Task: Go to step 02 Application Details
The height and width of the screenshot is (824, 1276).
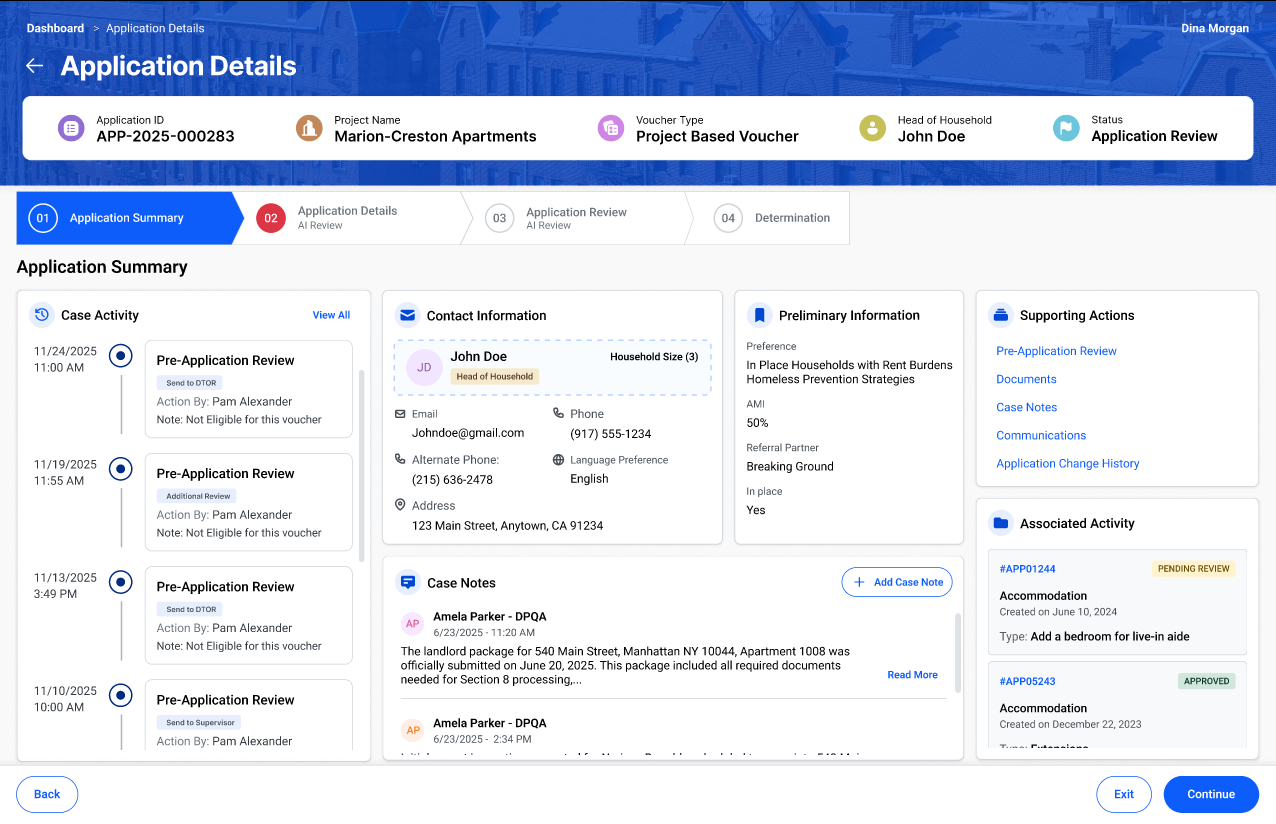Action: click(x=346, y=218)
